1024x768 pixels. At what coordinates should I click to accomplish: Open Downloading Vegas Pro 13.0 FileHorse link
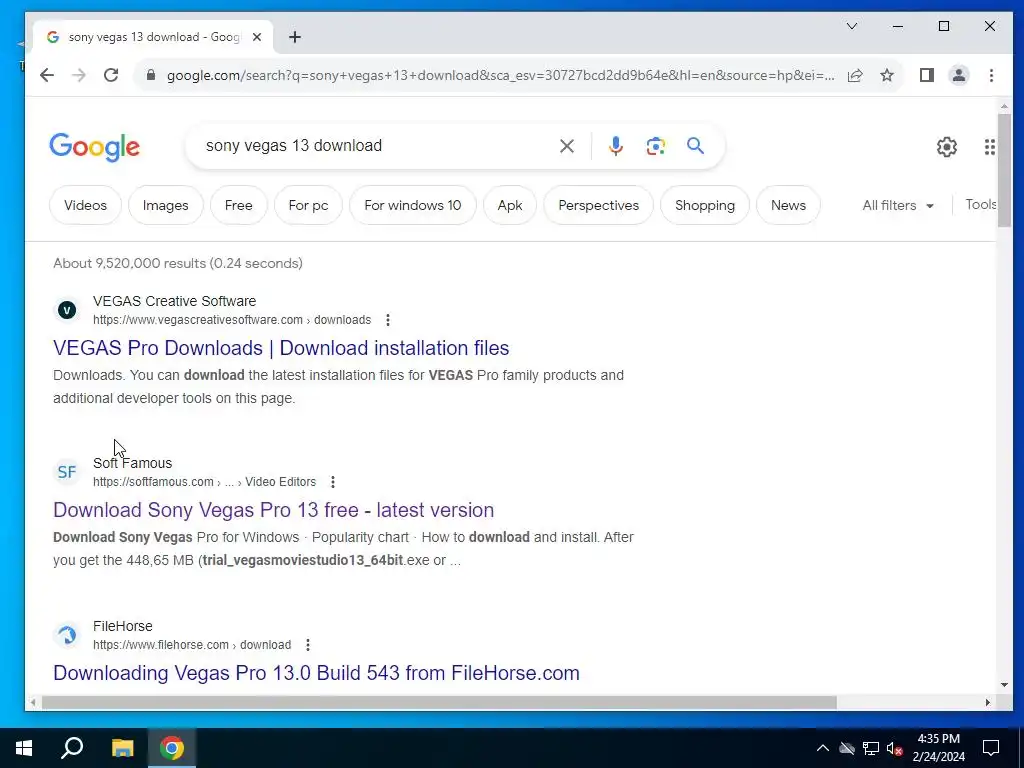pyautogui.click(x=316, y=673)
